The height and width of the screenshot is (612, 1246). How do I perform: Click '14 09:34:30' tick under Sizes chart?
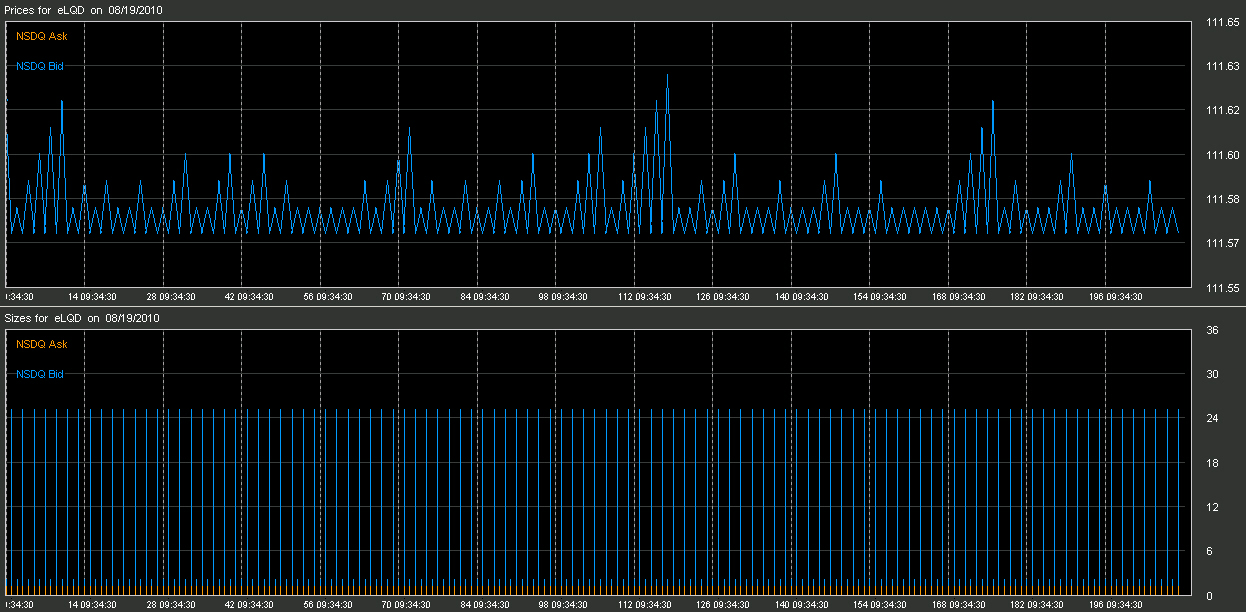tap(92, 605)
